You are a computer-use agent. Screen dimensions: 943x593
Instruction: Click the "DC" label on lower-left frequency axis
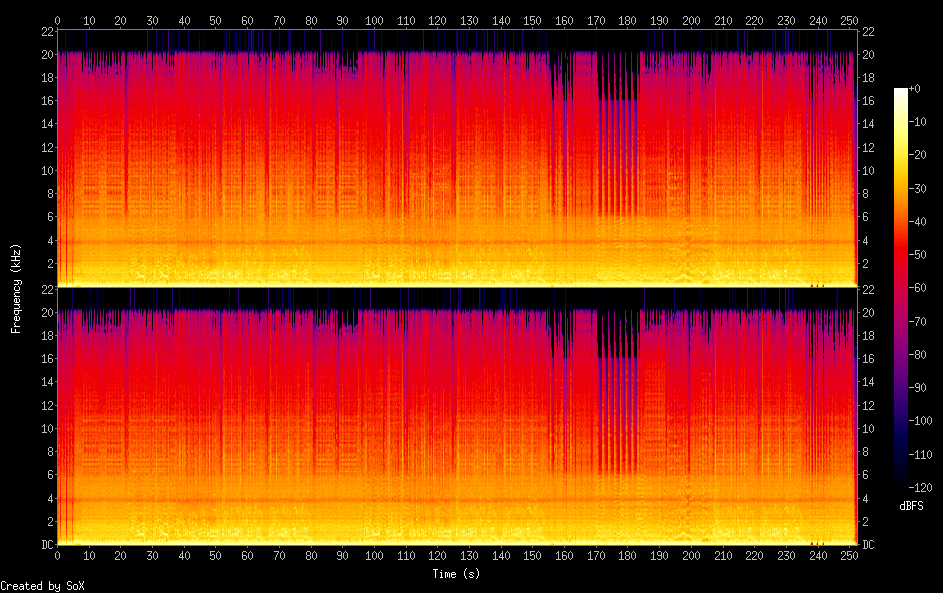45,545
